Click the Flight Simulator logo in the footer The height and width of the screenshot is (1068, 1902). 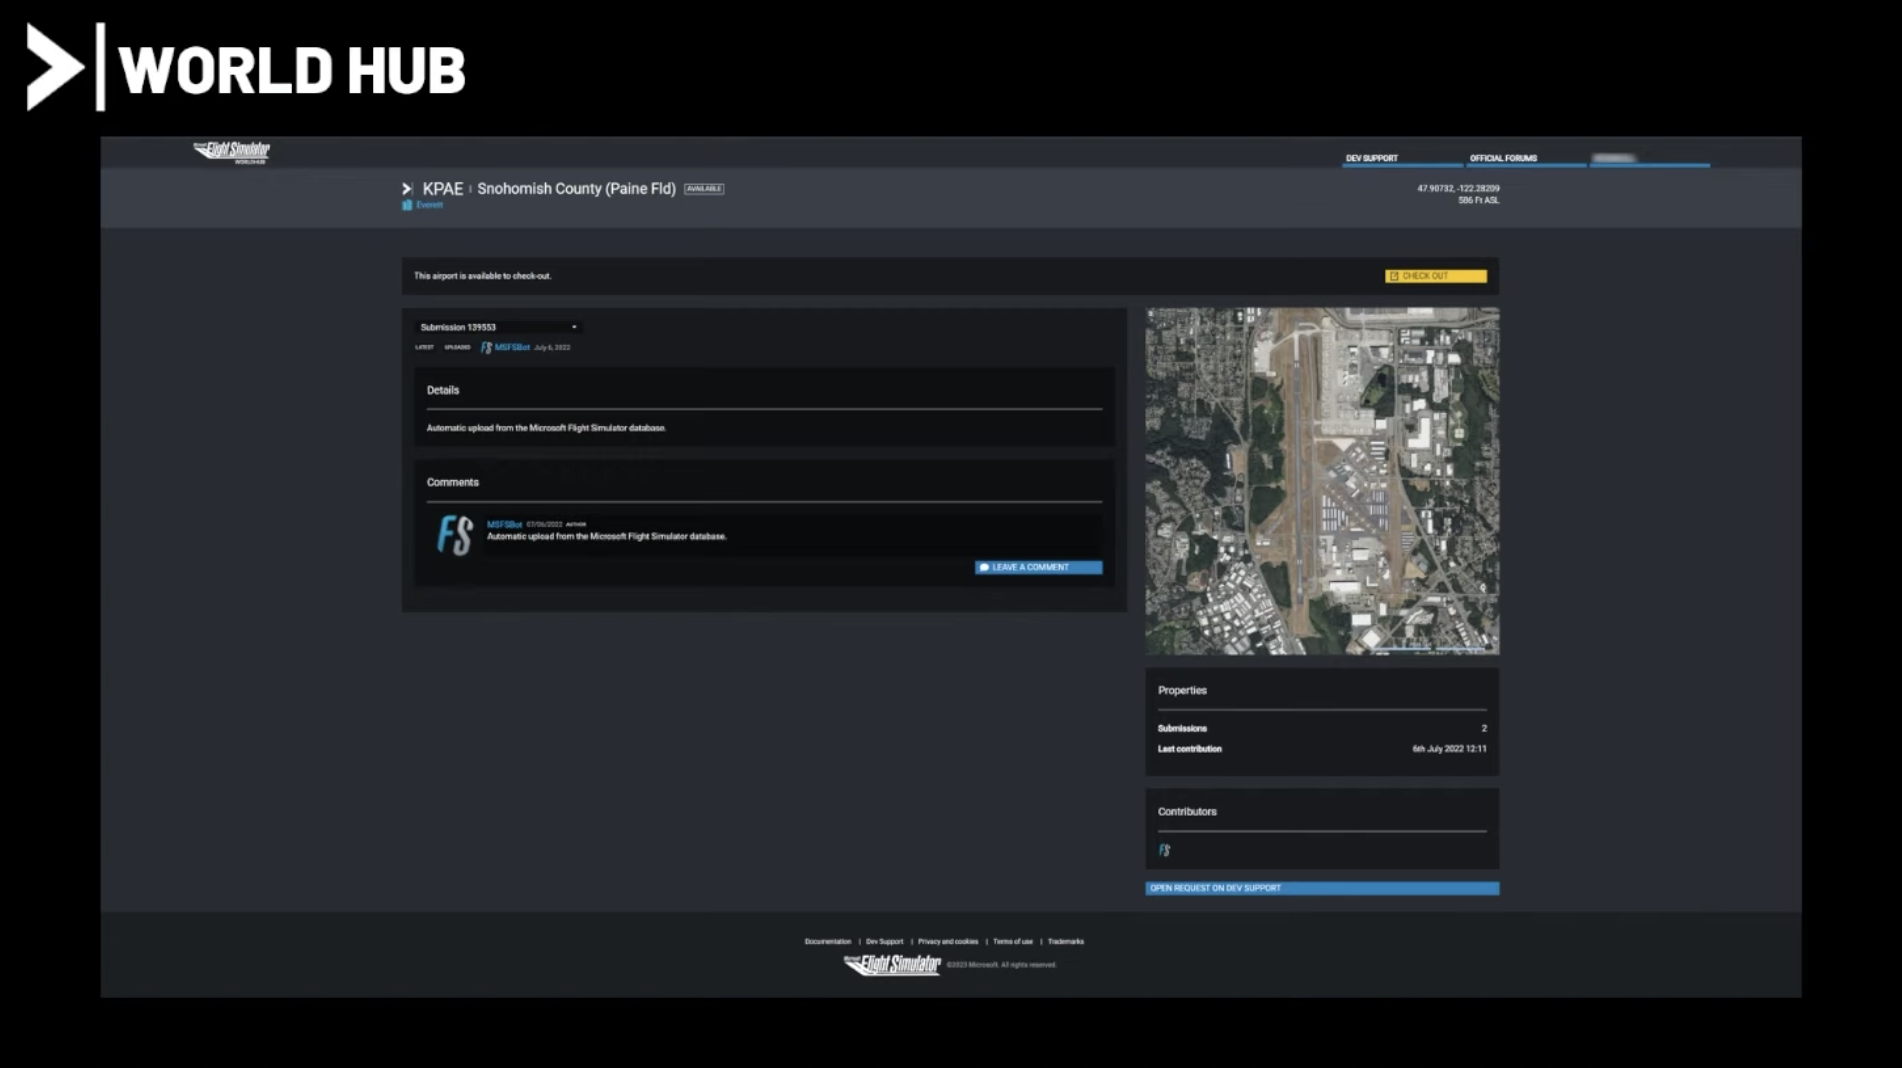click(892, 965)
